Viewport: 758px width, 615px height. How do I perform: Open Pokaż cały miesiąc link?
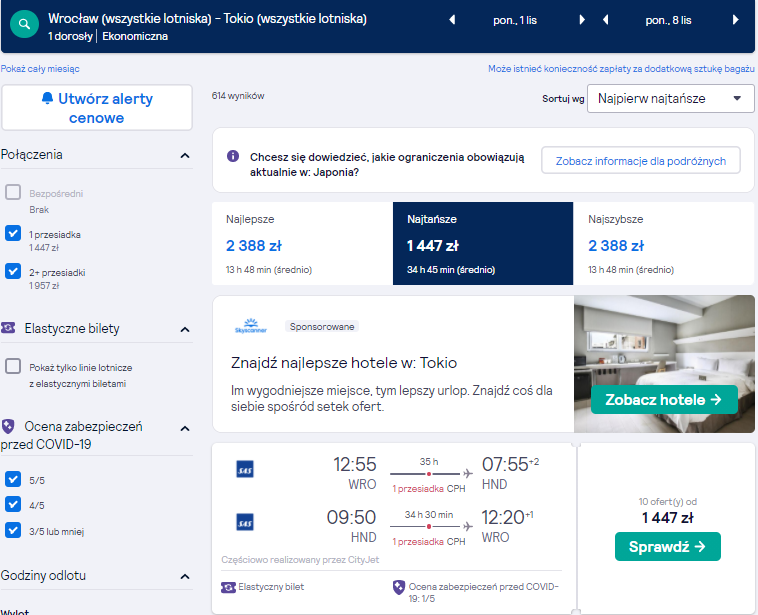tap(40, 69)
